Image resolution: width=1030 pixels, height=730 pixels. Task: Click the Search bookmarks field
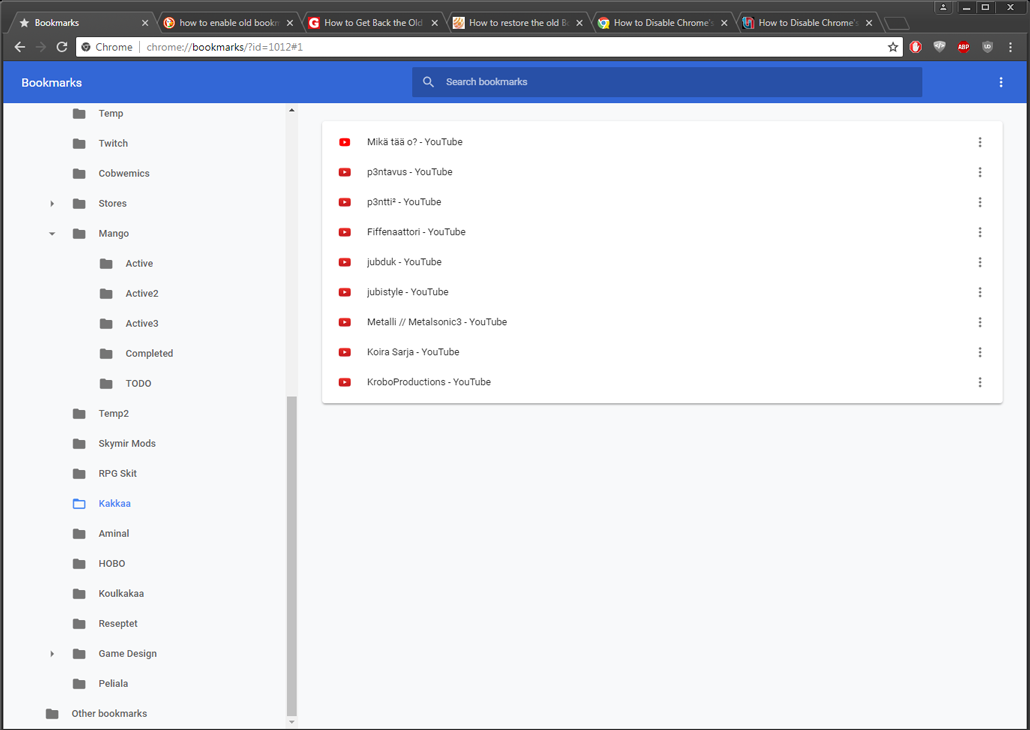666,82
